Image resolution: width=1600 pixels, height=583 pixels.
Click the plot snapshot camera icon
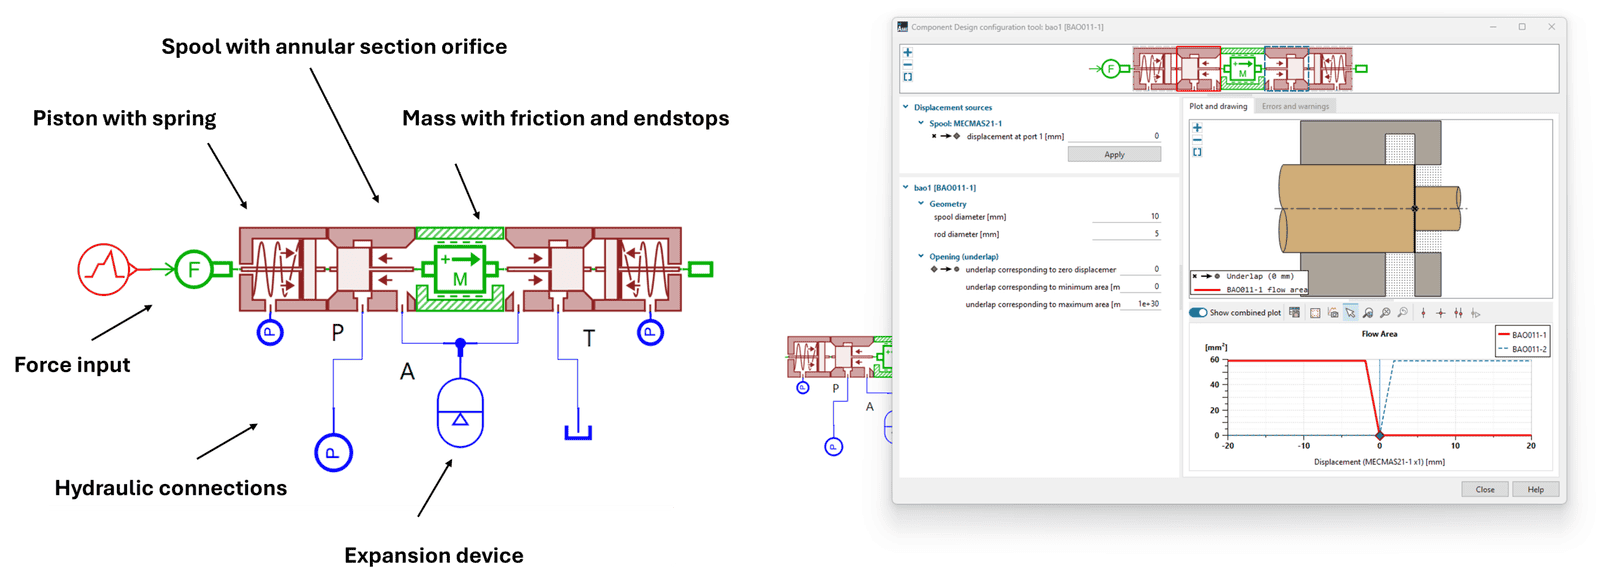tap(1333, 313)
